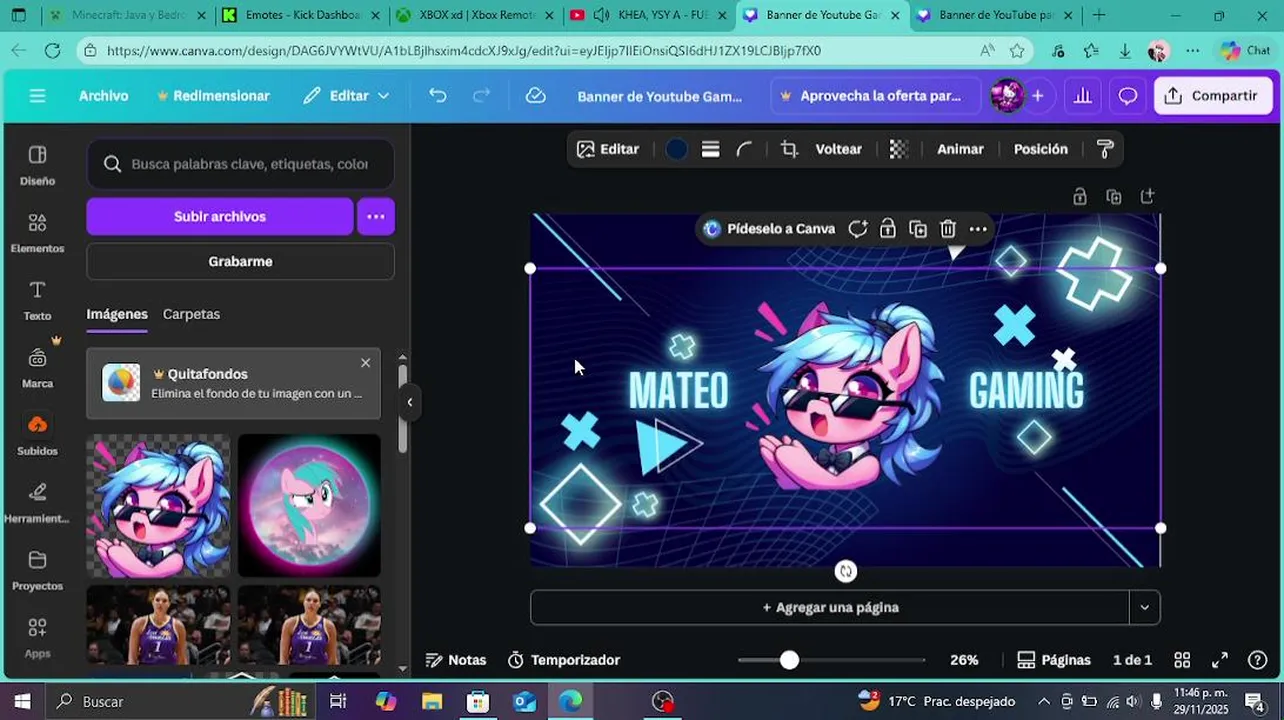Switch to the Imágenes tab

(117, 314)
